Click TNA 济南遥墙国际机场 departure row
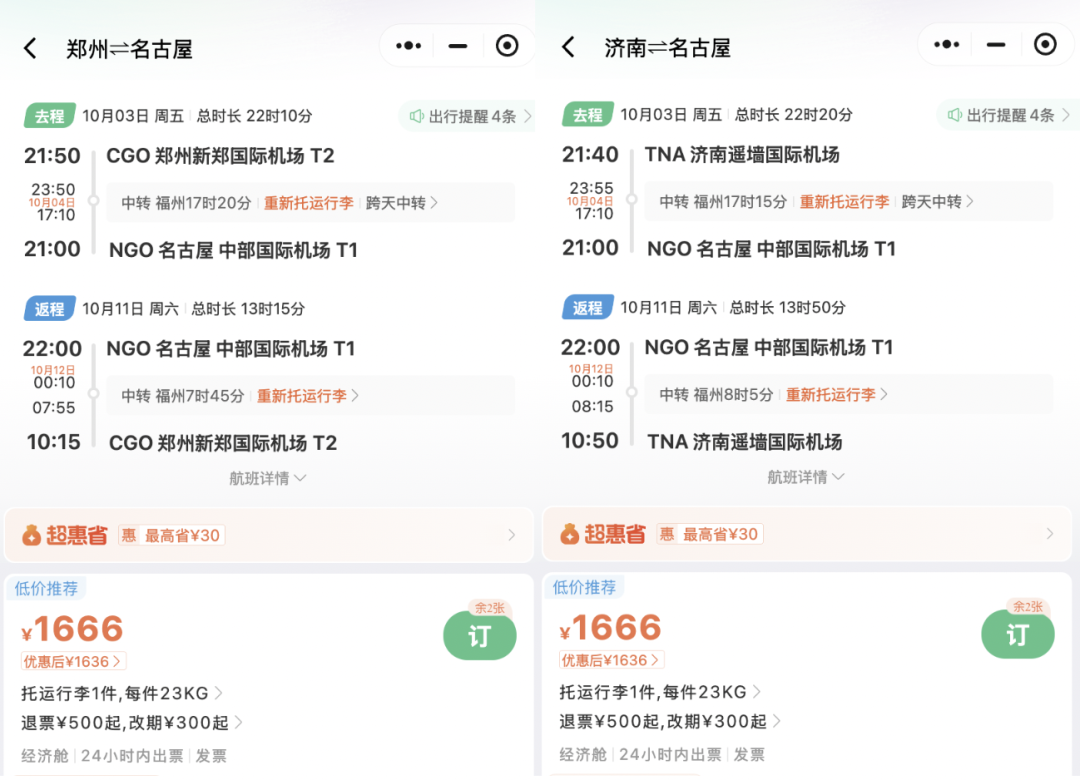The height and width of the screenshot is (780, 1080). coord(742,154)
